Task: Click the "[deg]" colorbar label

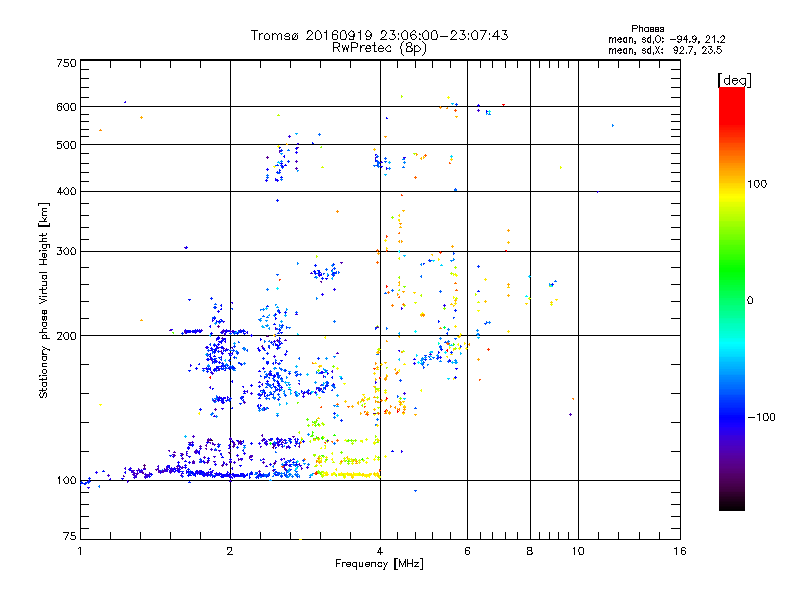Action: (734, 80)
